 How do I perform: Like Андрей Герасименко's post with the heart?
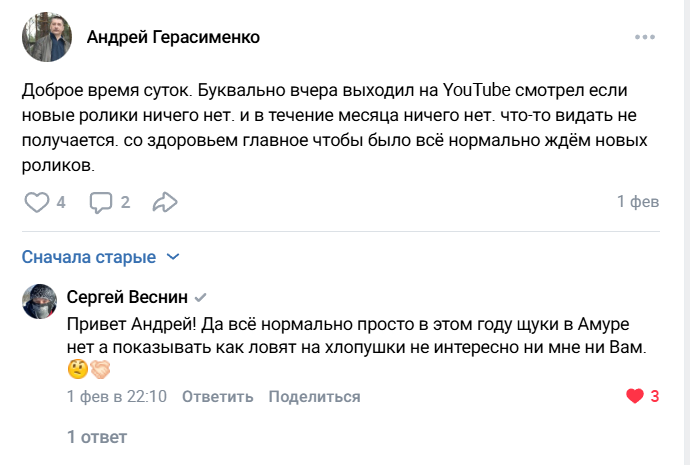coord(37,202)
